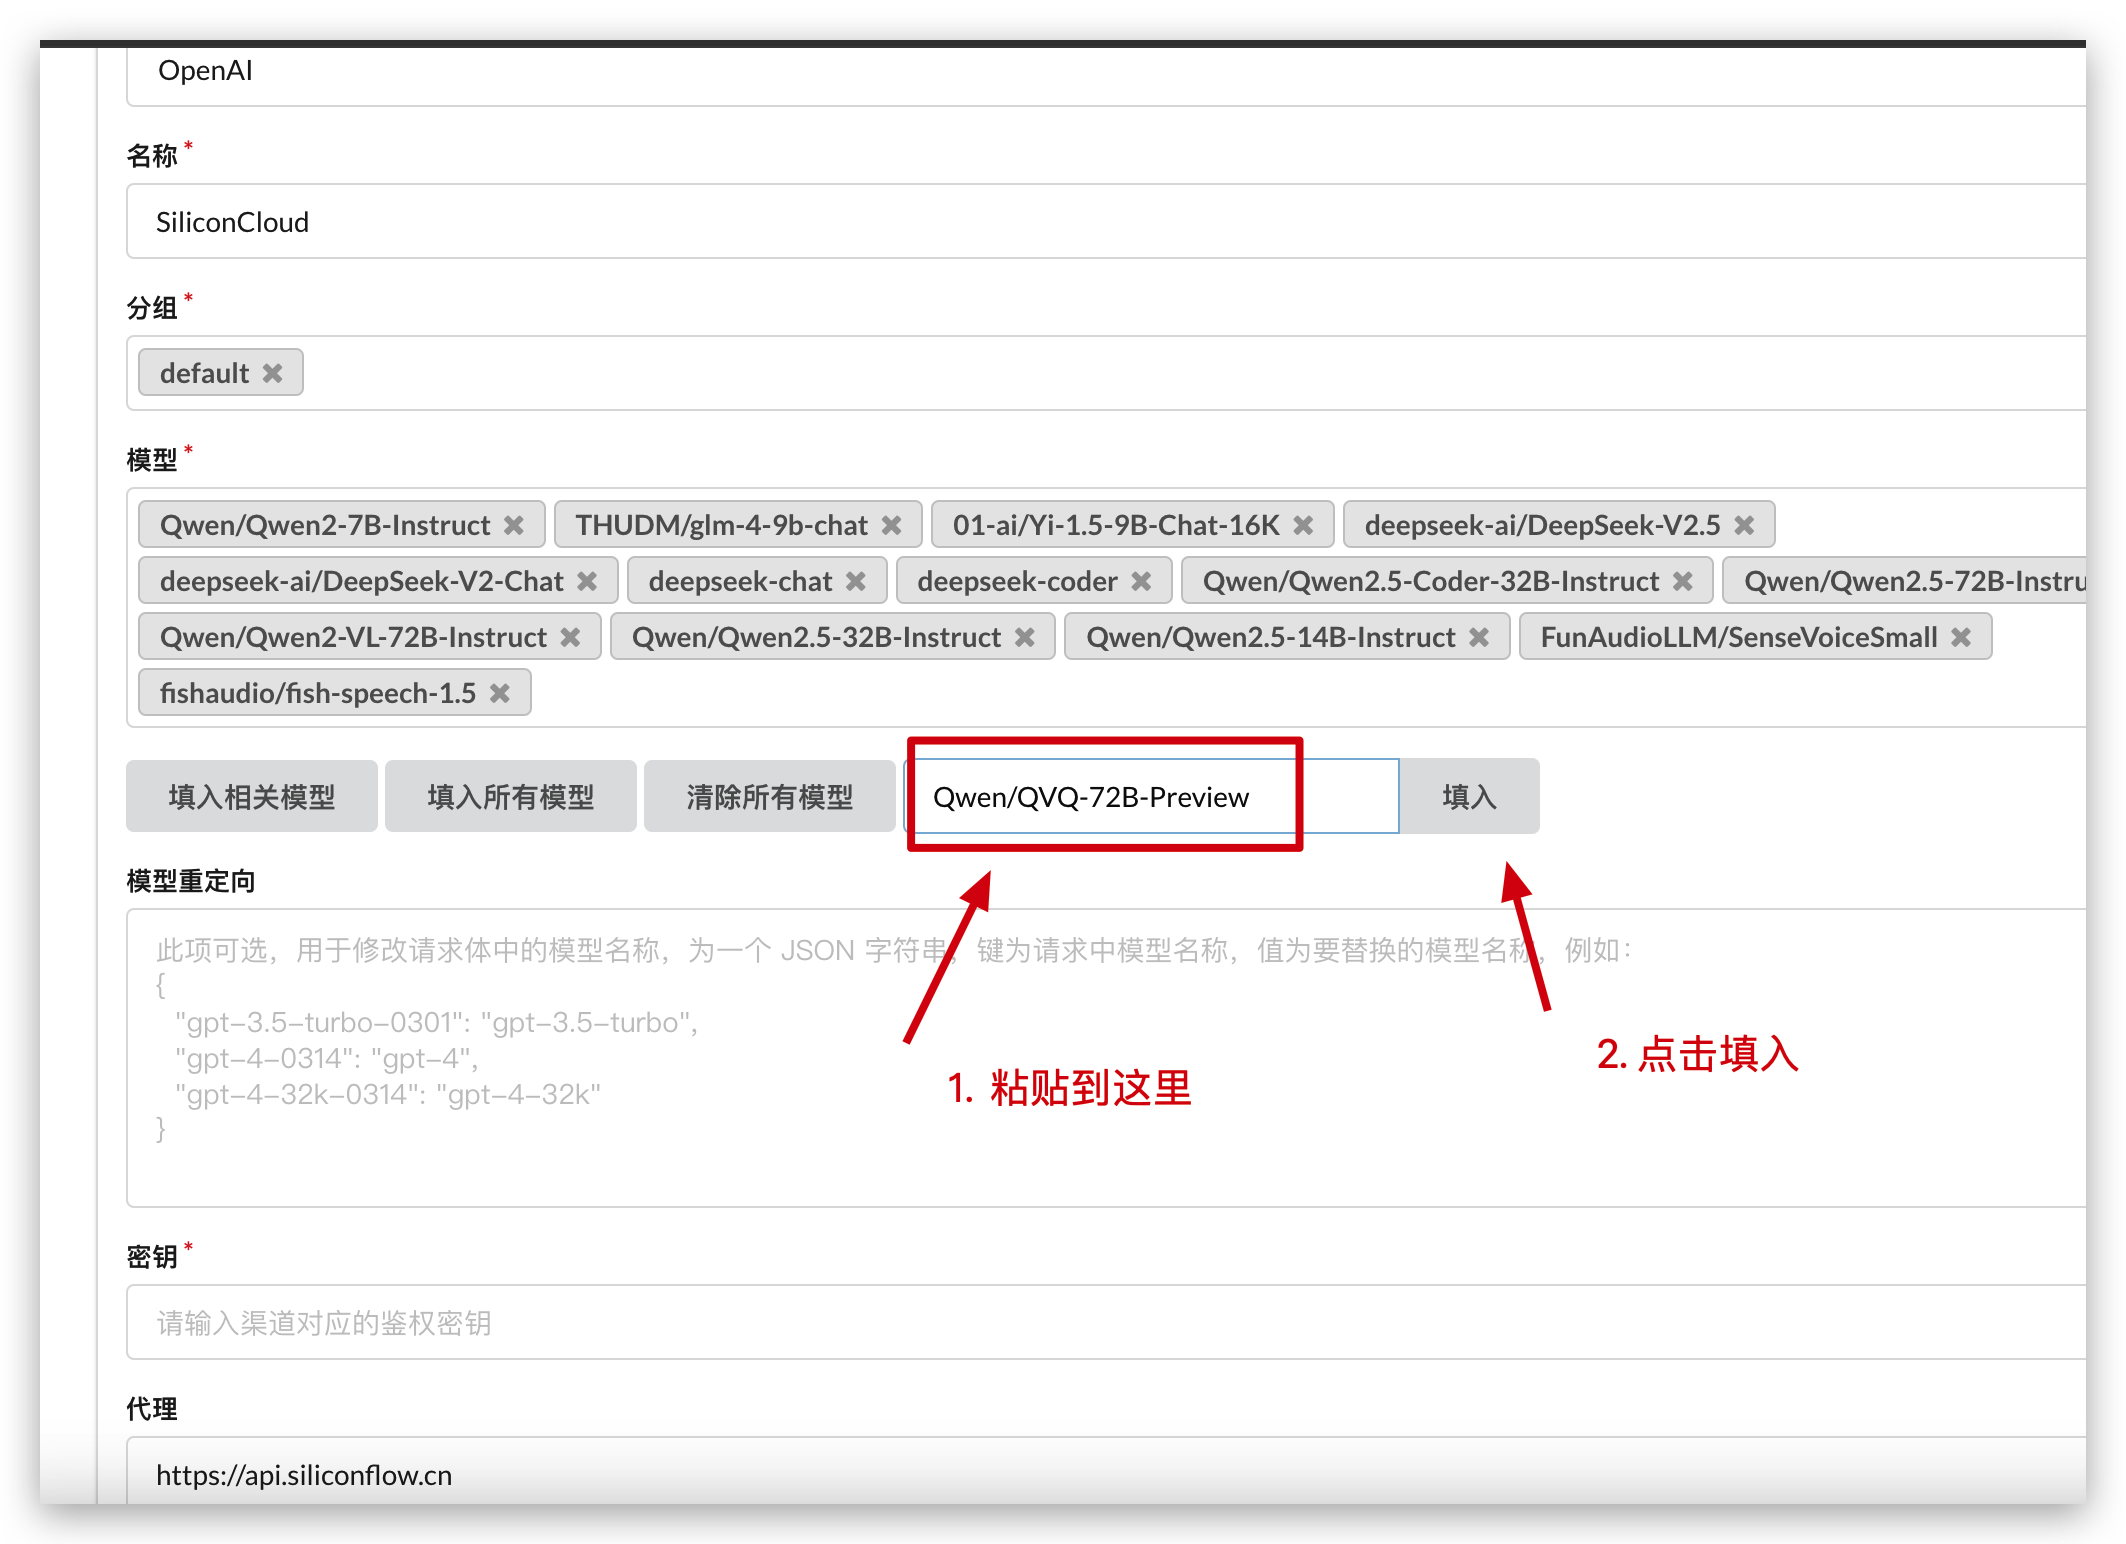Remove the default group tag
Image resolution: width=2126 pixels, height=1544 pixels.
272,373
